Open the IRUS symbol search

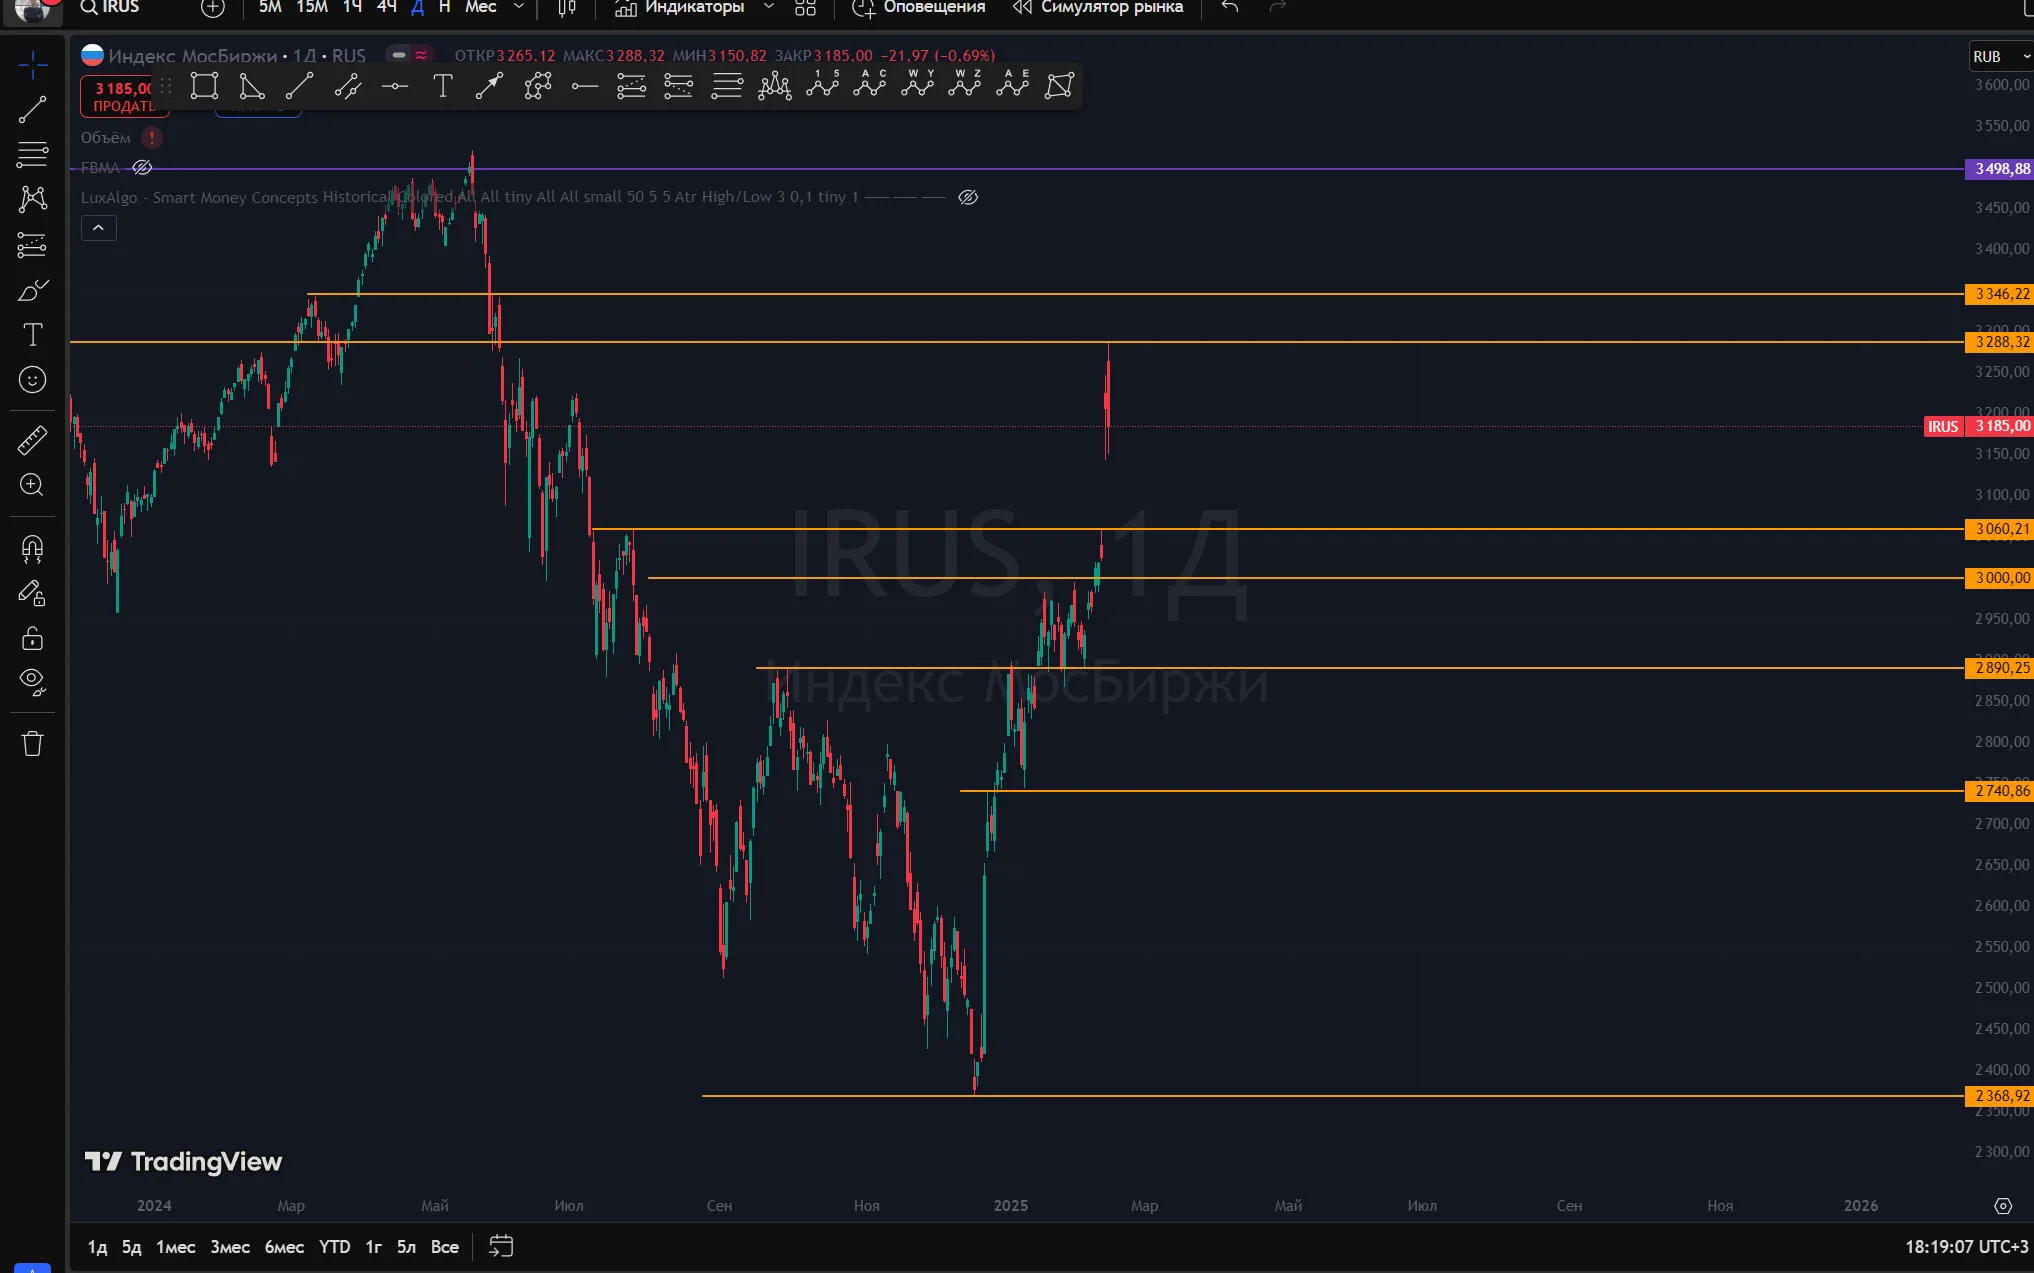pyautogui.click(x=110, y=8)
